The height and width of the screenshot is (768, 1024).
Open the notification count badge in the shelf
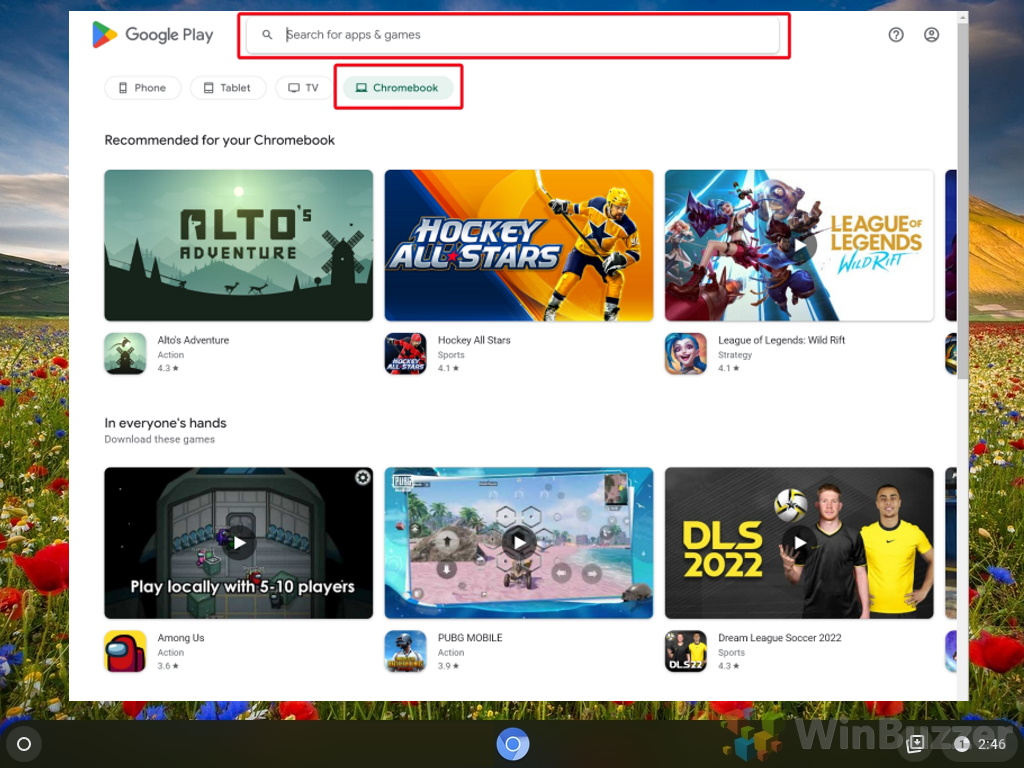(x=961, y=744)
